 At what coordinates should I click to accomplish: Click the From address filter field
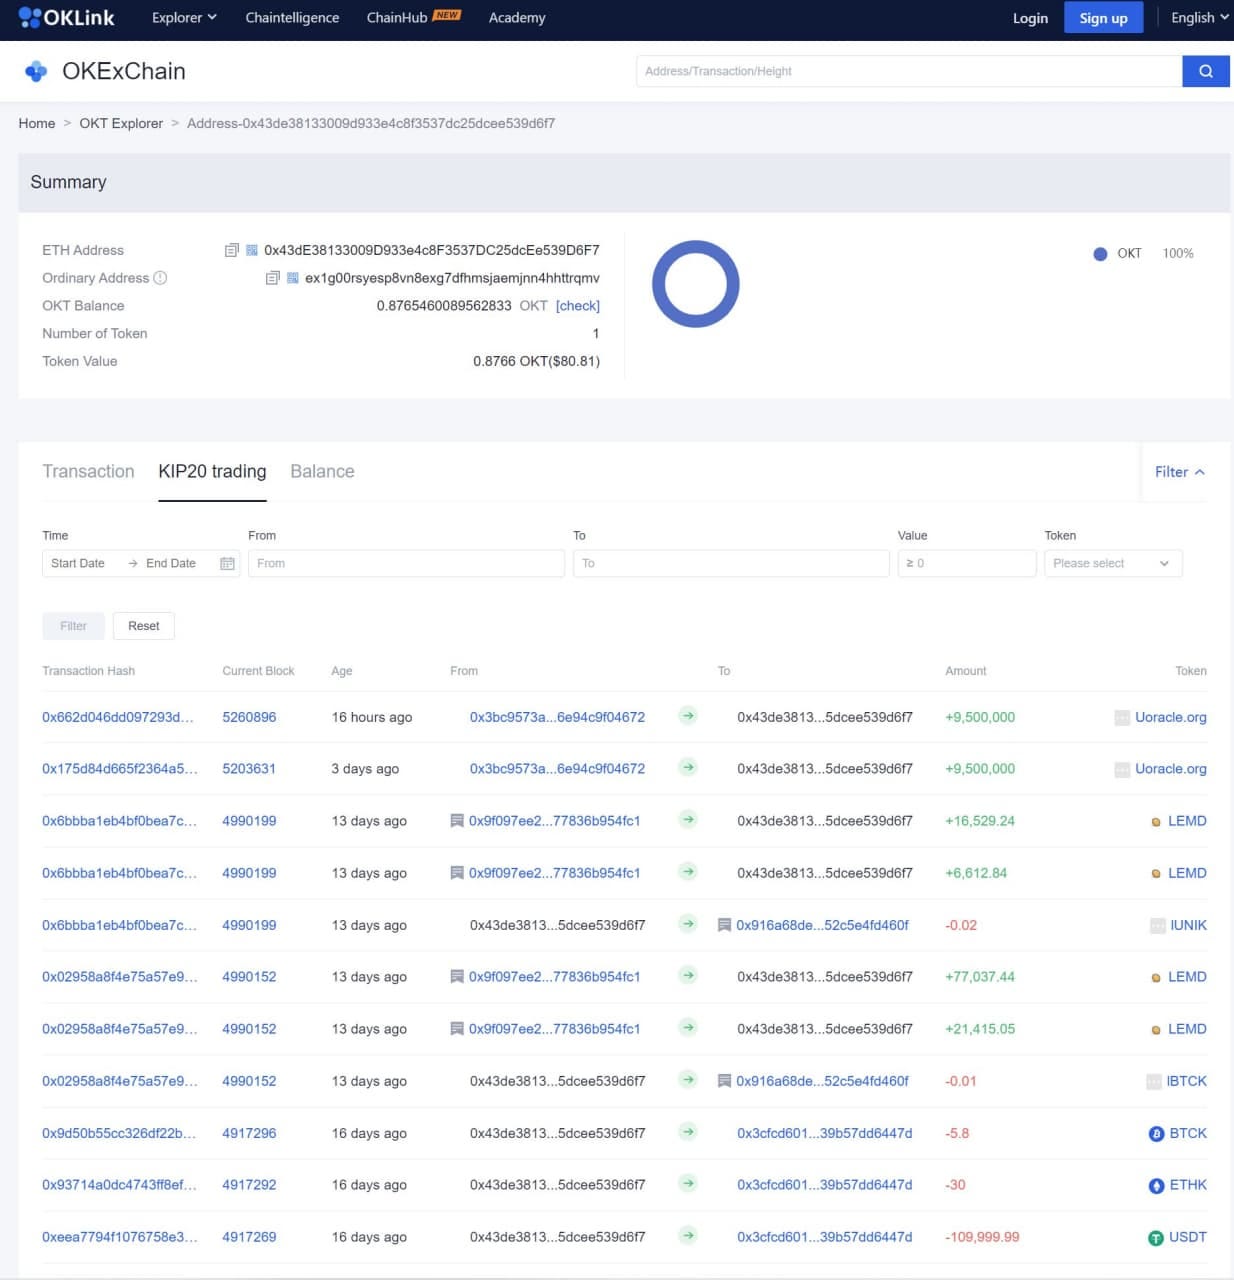pyautogui.click(x=406, y=564)
